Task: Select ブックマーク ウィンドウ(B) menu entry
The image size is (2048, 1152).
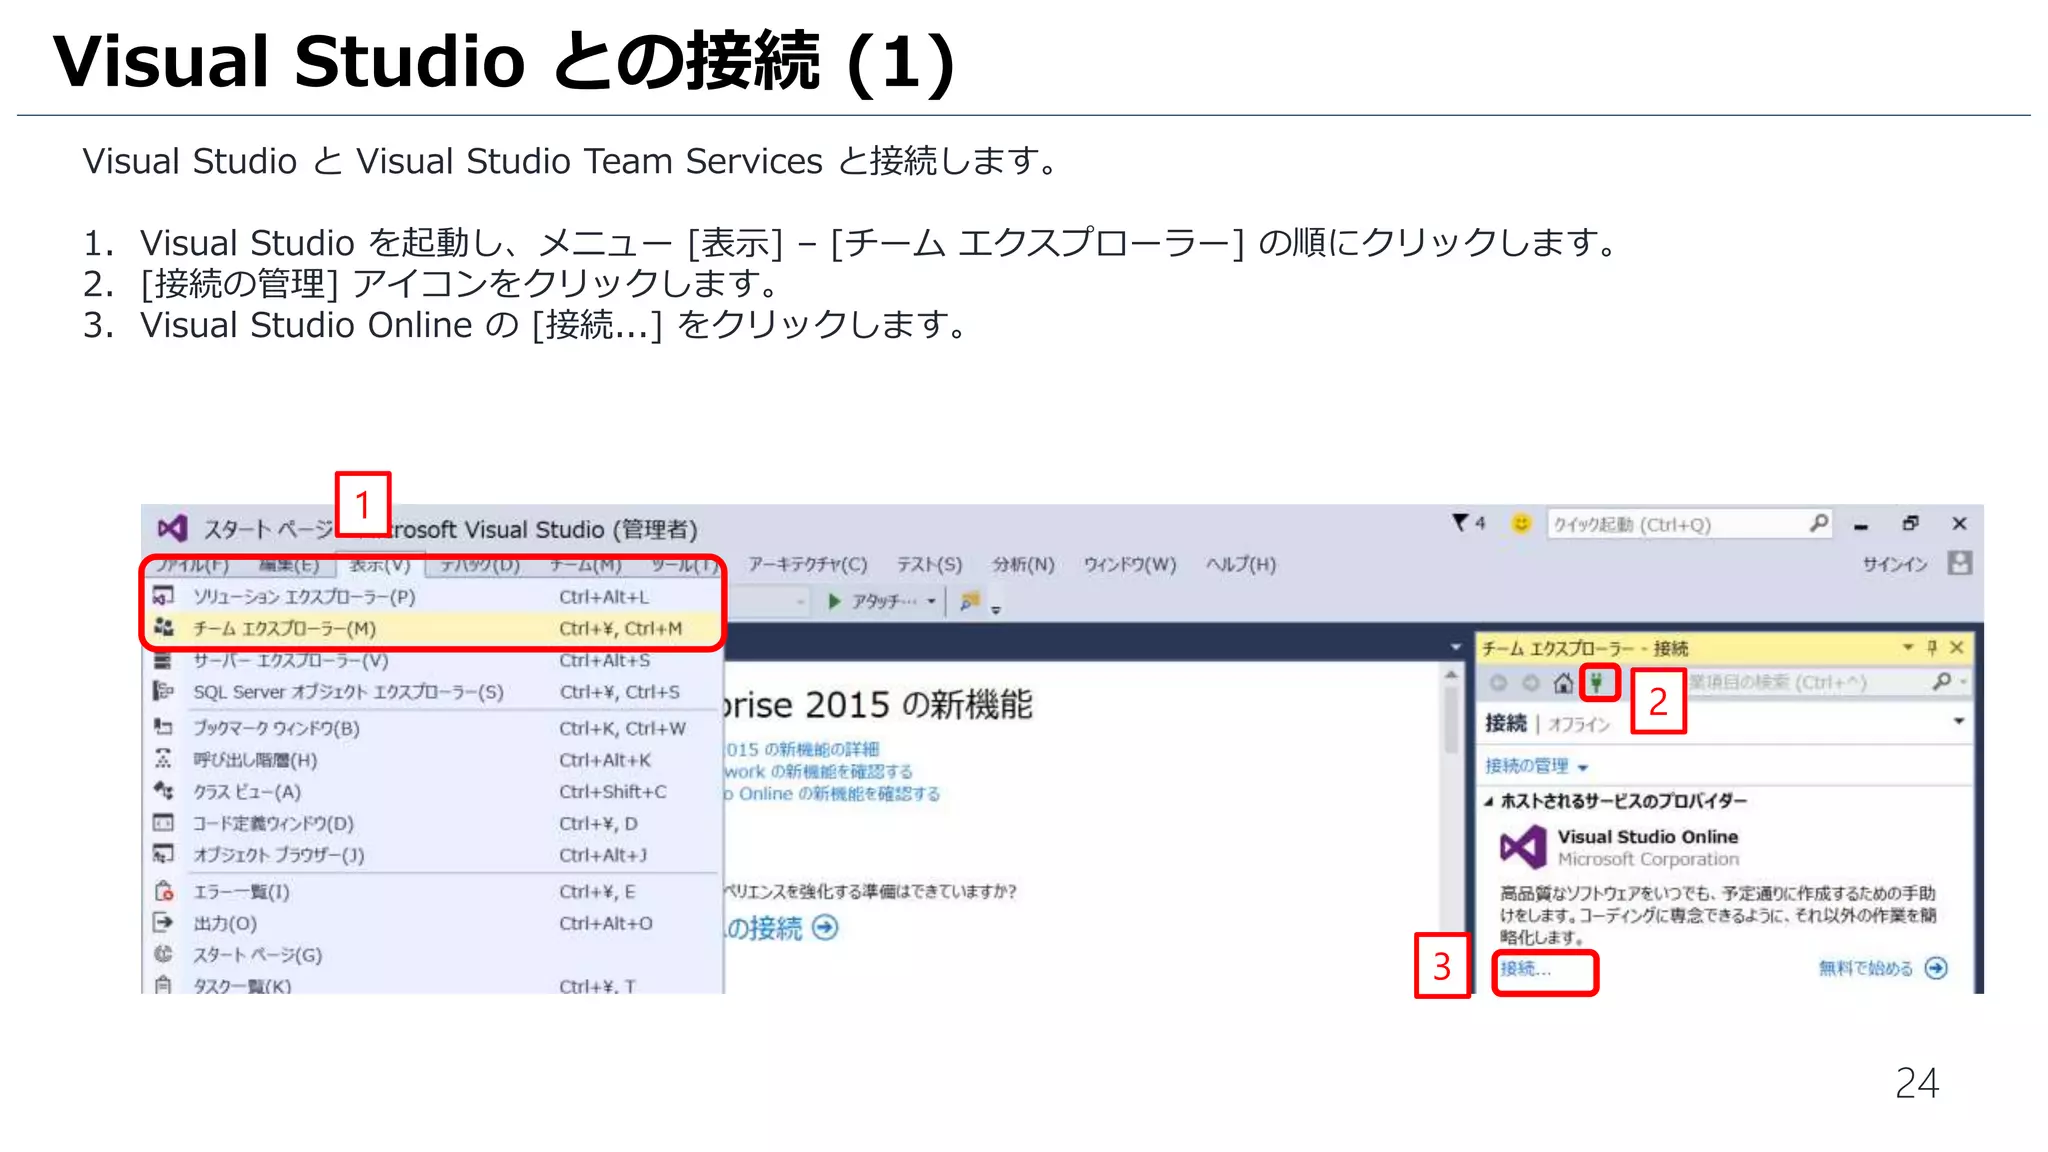Action: click(432, 728)
